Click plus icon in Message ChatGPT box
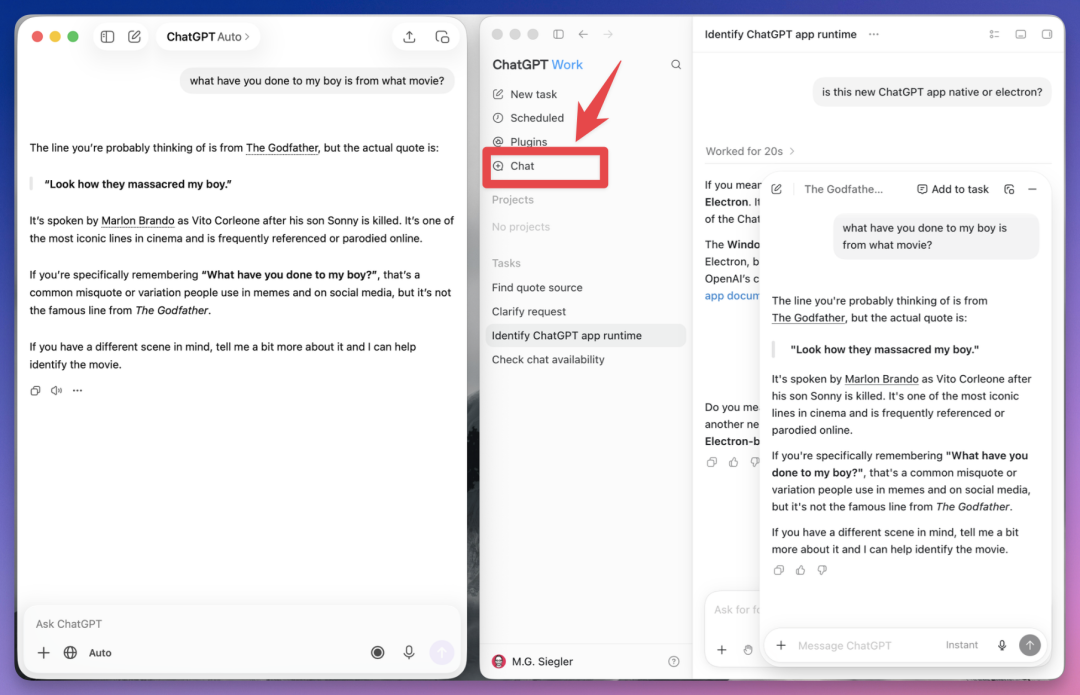The height and width of the screenshot is (695, 1080). click(x=781, y=645)
